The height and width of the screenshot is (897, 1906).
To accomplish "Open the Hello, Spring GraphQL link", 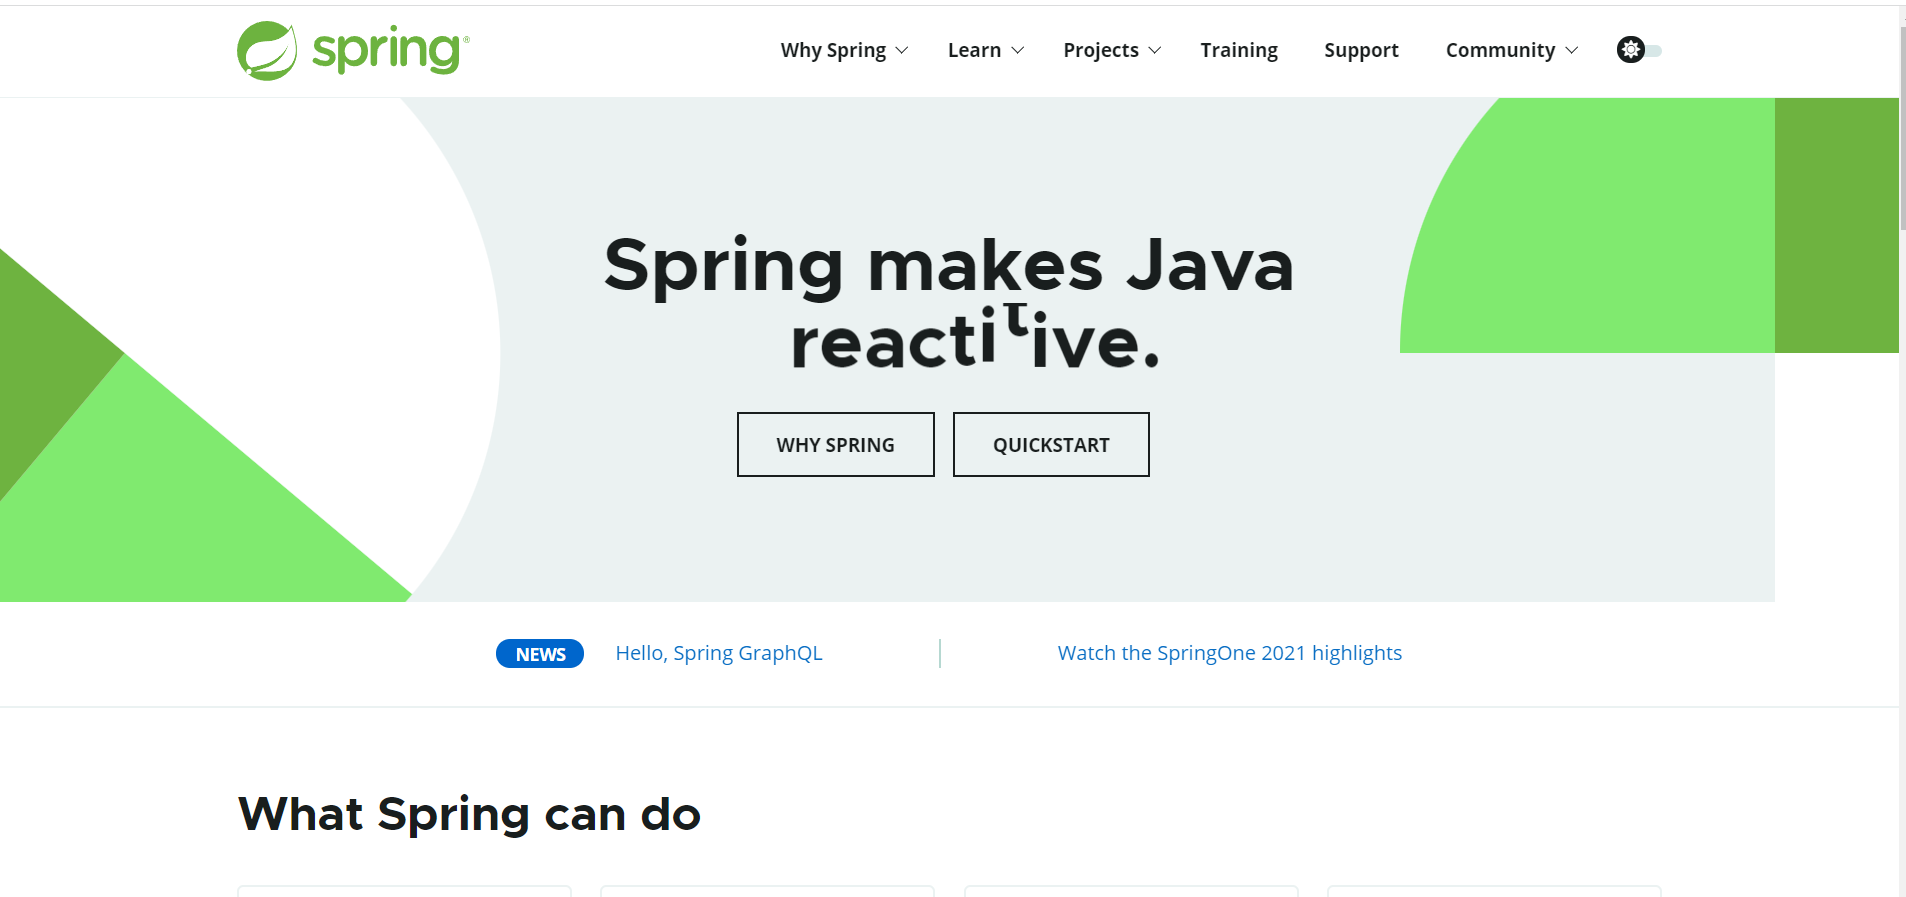I will pyautogui.click(x=719, y=653).
